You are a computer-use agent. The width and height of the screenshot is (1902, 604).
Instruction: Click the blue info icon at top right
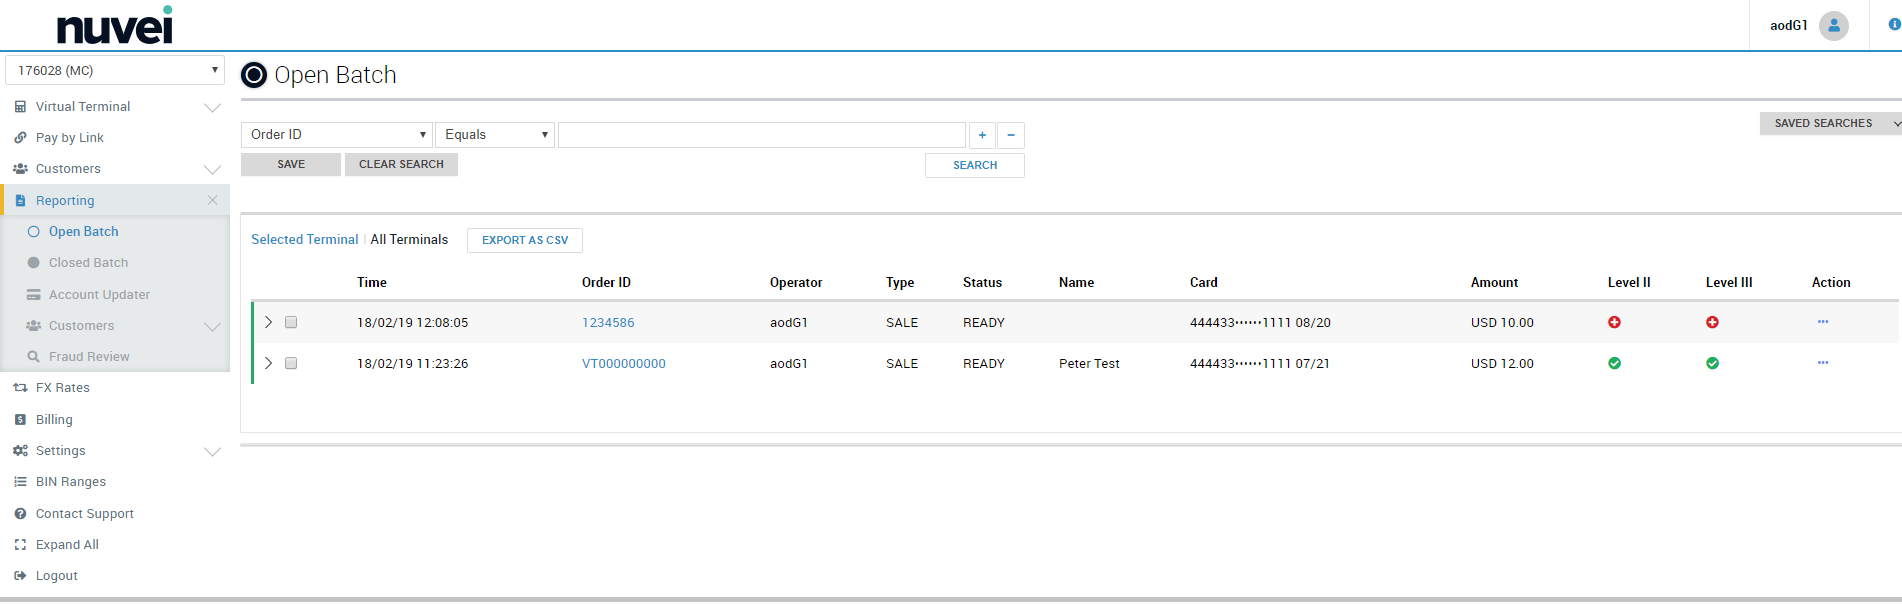(x=1893, y=25)
